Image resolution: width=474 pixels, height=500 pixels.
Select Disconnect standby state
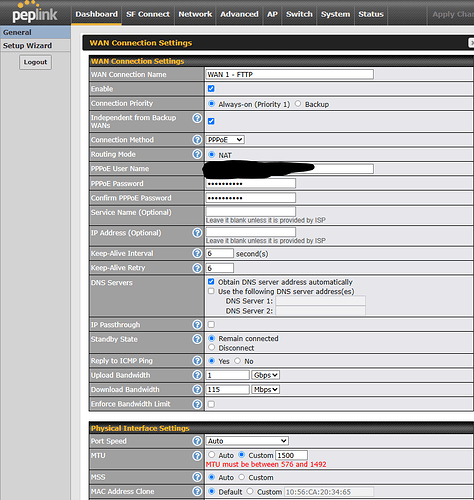pos(211,347)
